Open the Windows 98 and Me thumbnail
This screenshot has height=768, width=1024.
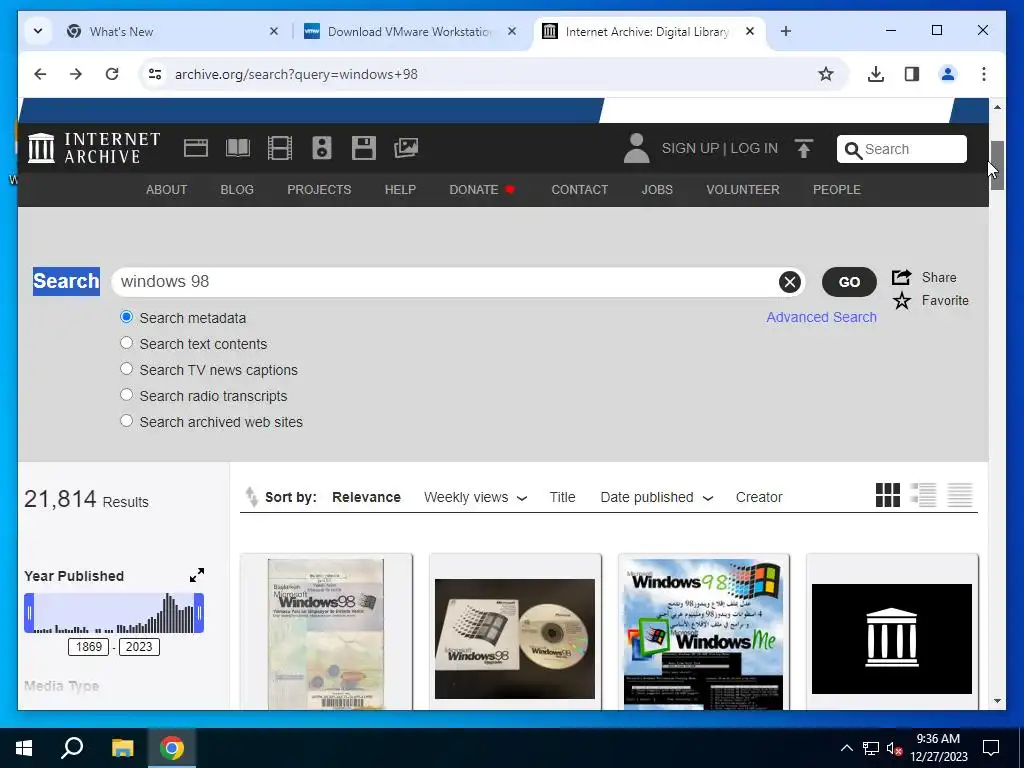click(x=703, y=633)
